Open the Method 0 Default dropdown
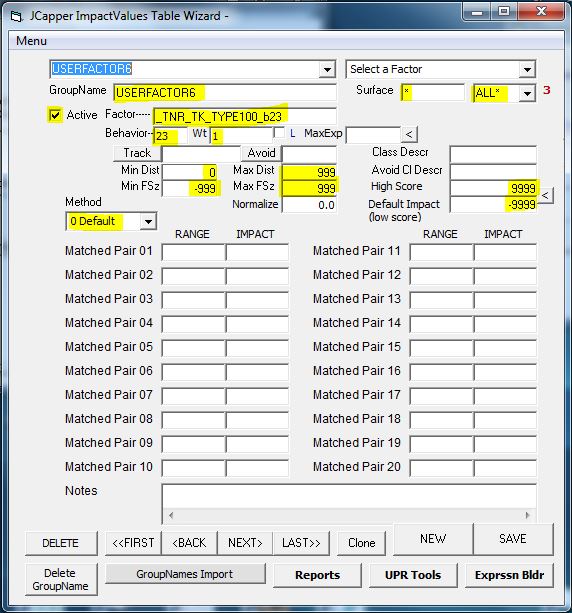Viewport: 572px width, 613px height. click(148, 221)
